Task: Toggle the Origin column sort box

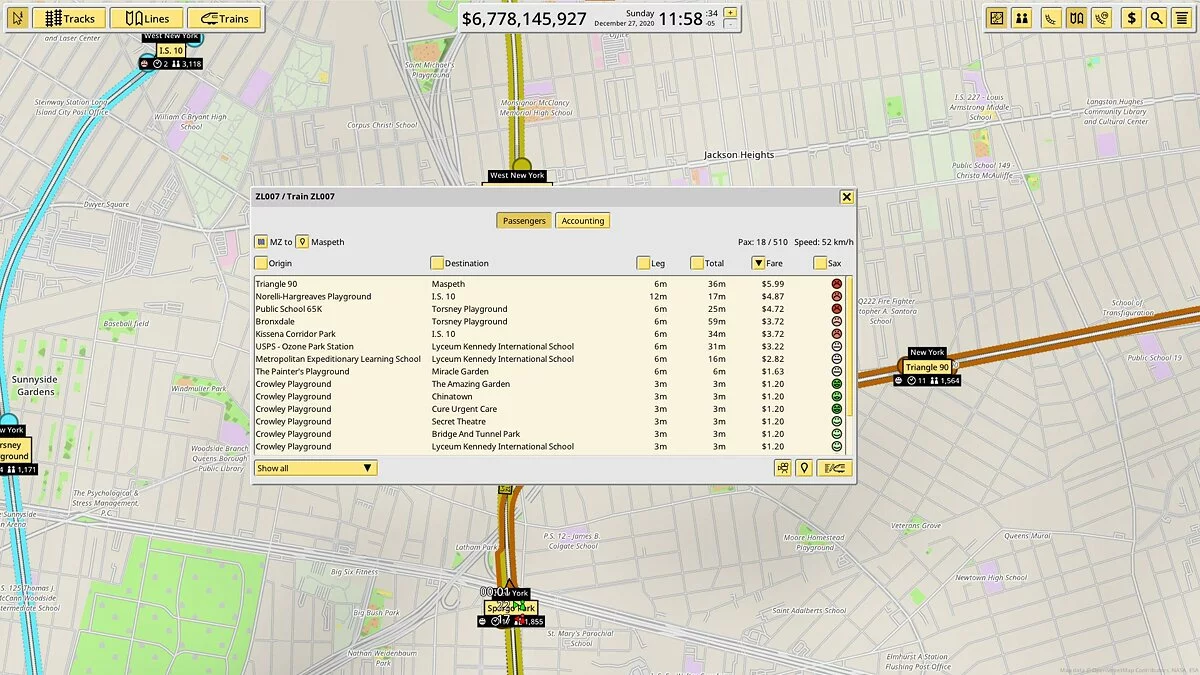Action: pyautogui.click(x=261, y=263)
